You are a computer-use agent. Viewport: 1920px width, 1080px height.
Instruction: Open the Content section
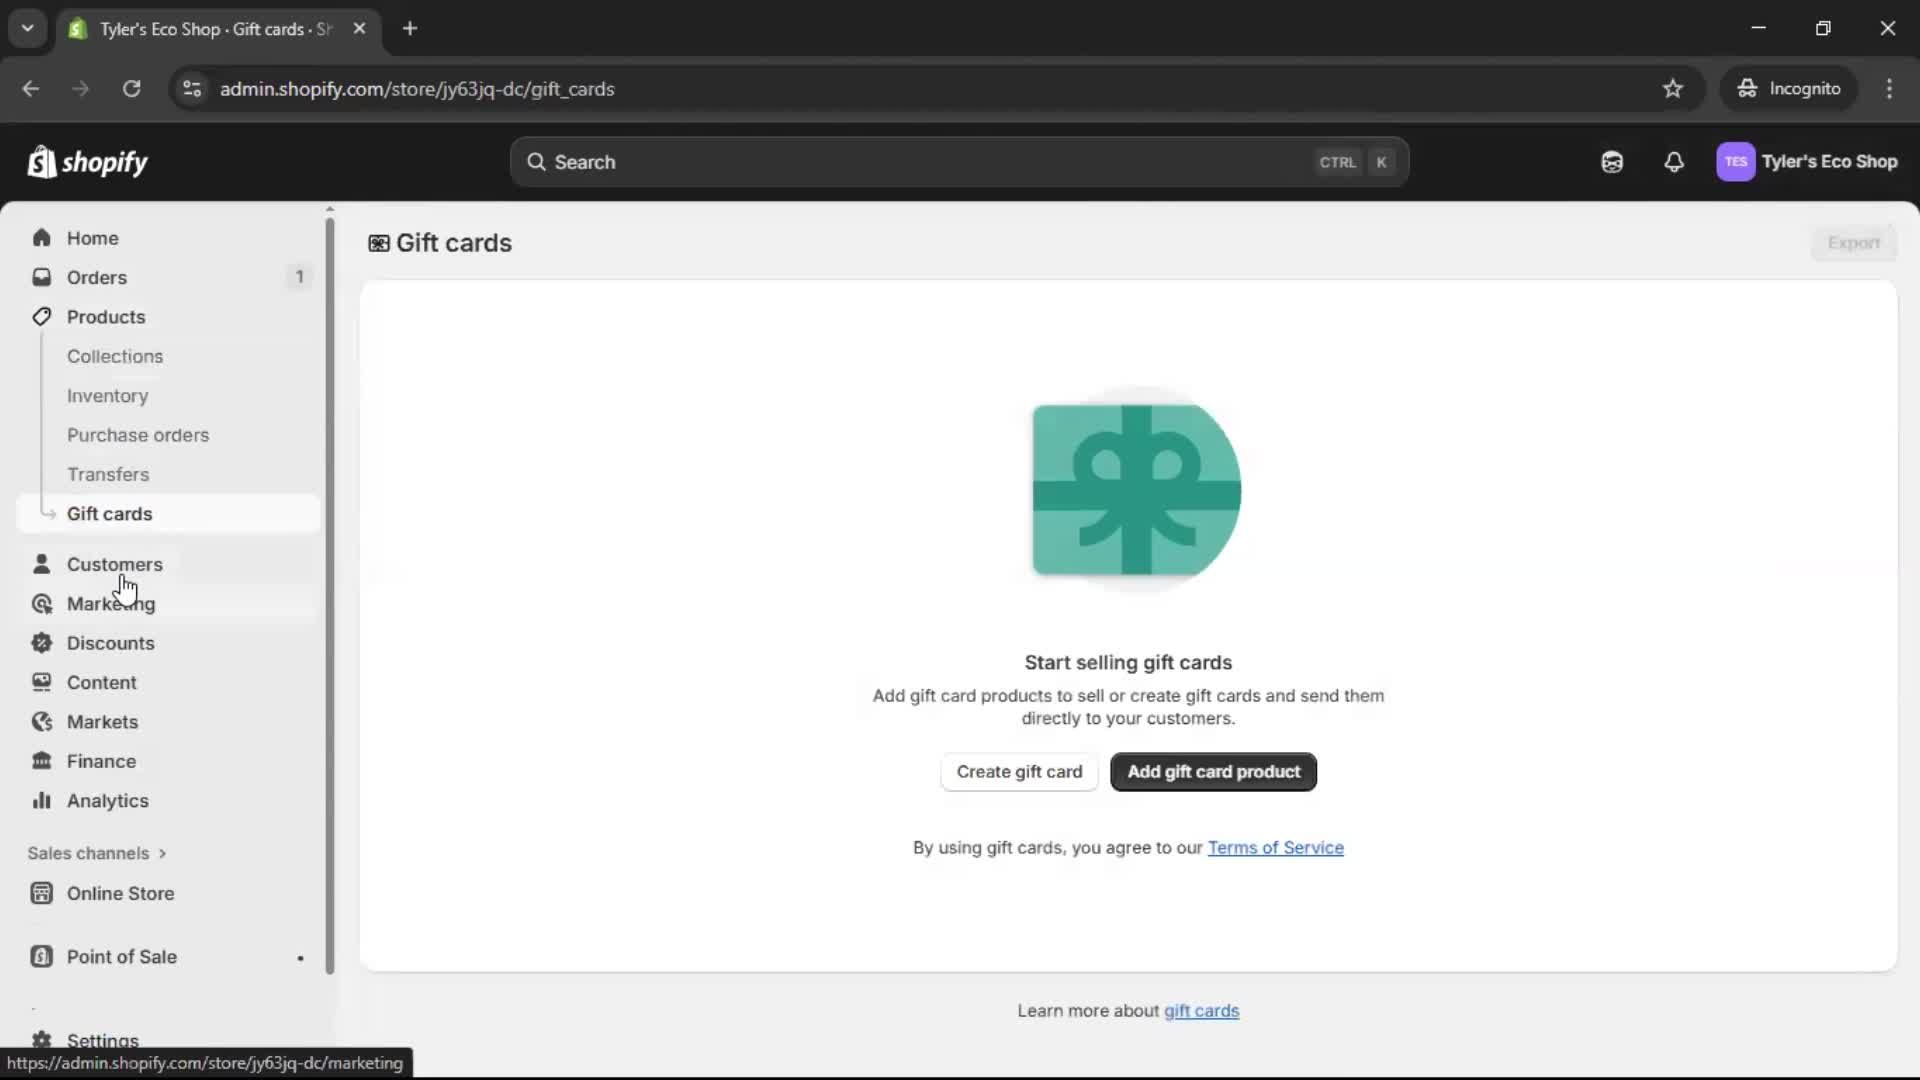tap(101, 682)
